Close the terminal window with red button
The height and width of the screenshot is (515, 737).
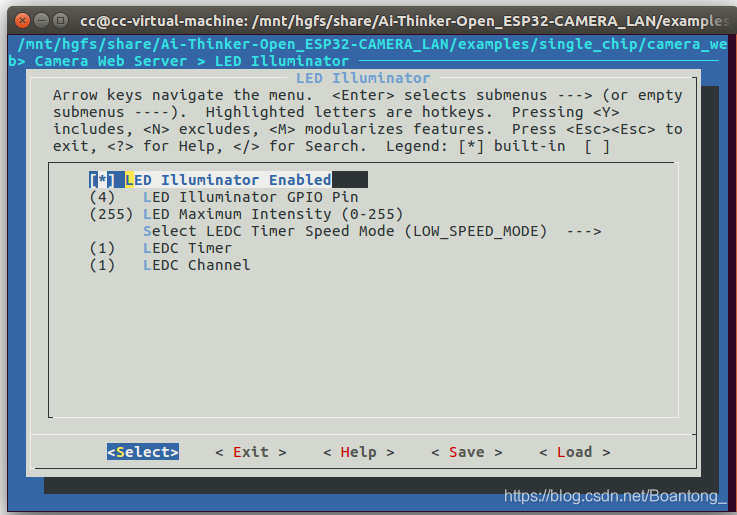[22, 21]
